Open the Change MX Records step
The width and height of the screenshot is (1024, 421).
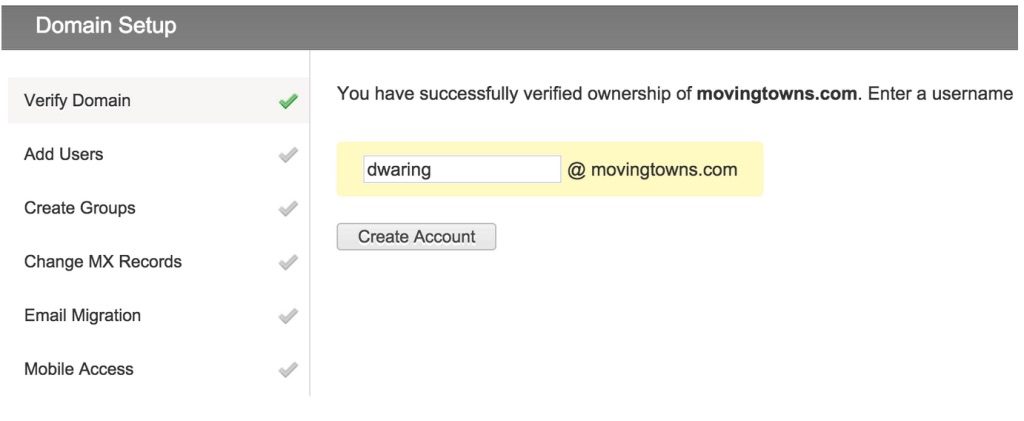click(158, 261)
